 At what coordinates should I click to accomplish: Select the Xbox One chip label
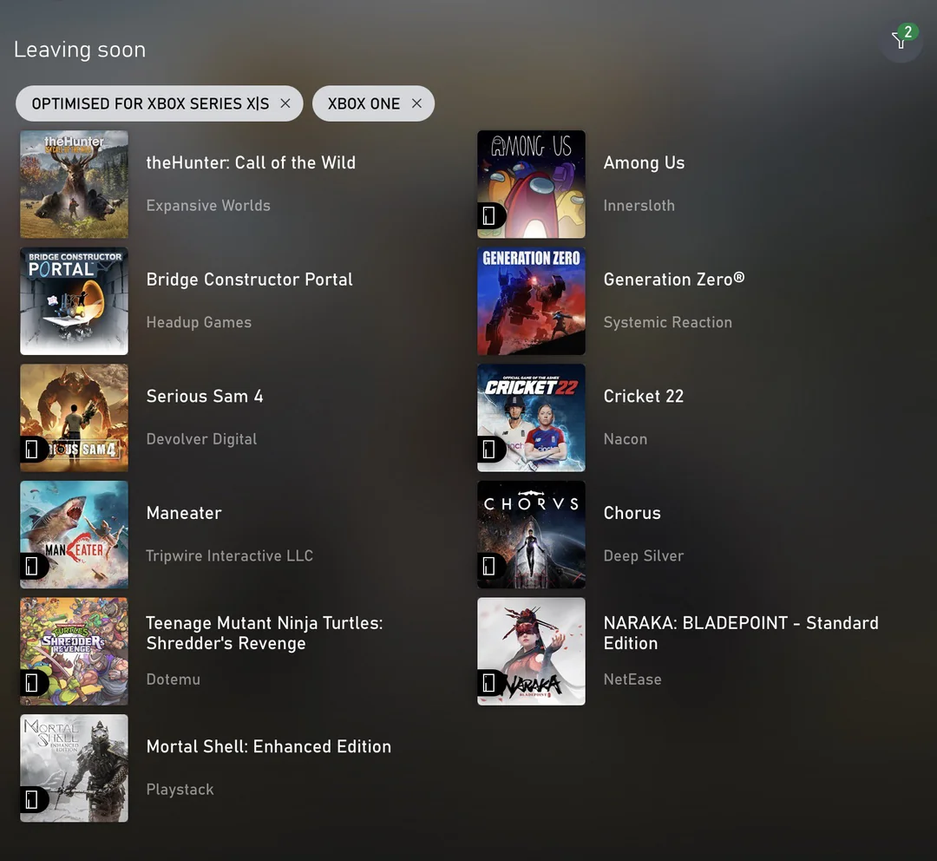click(364, 103)
